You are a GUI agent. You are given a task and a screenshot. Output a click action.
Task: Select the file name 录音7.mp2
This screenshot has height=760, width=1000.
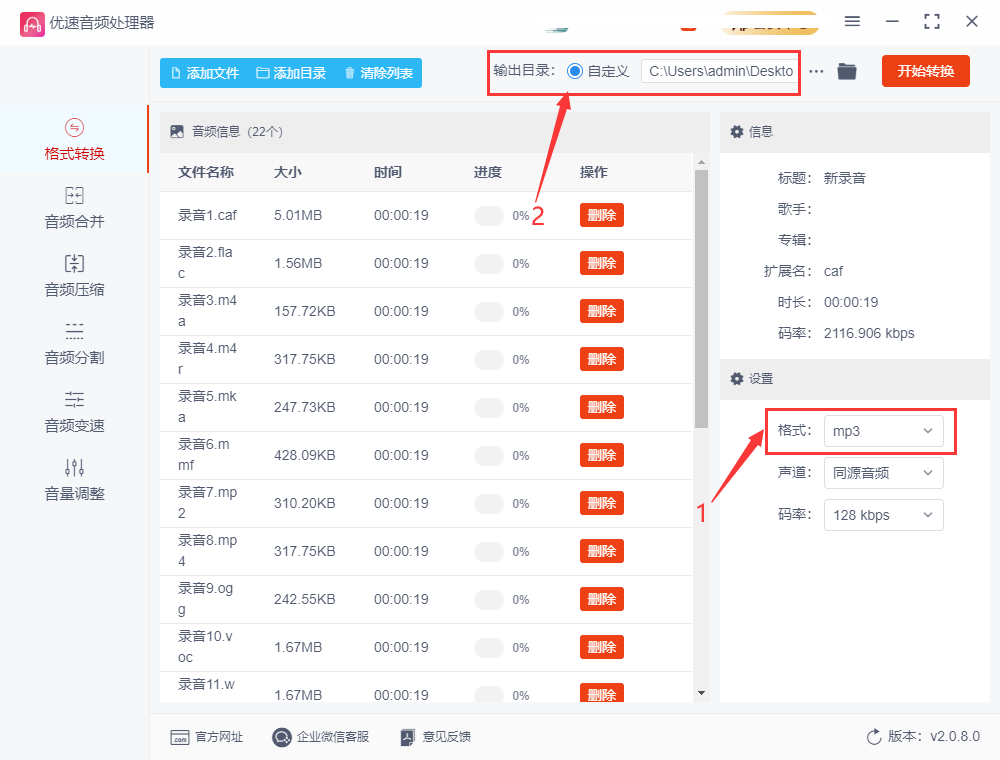(x=207, y=502)
